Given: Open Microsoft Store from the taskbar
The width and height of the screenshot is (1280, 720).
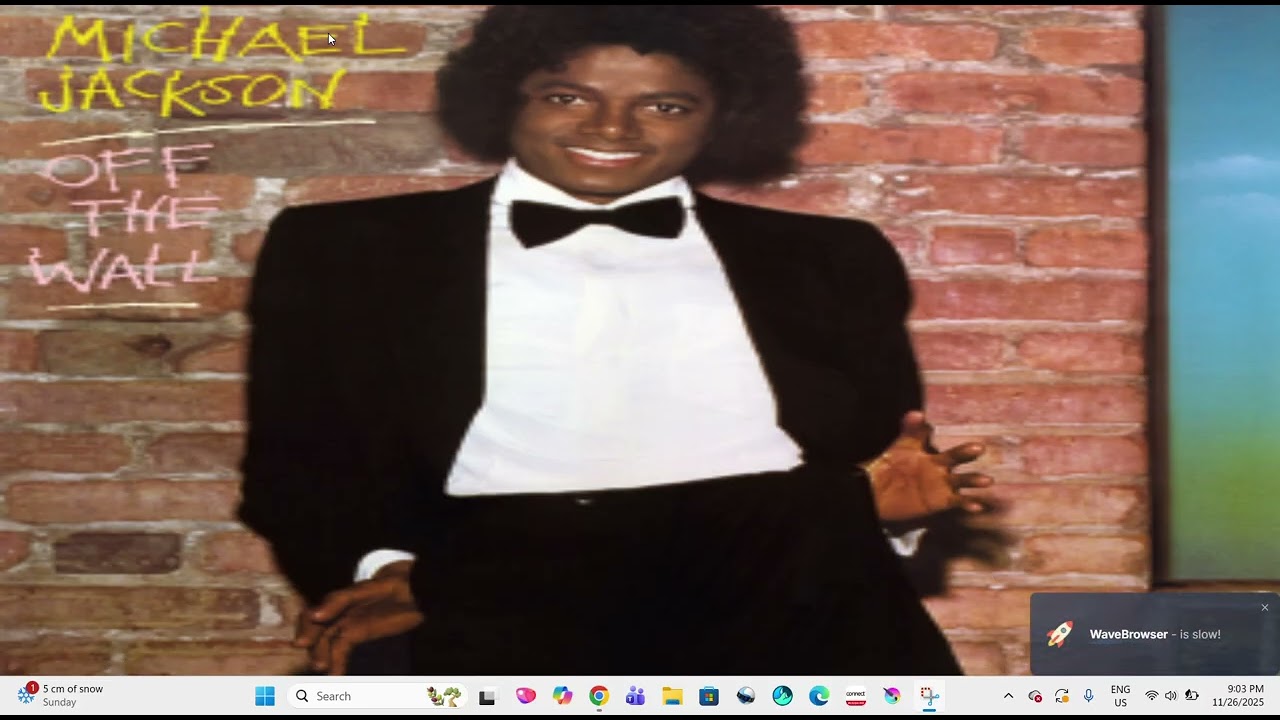Looking at the screenshot, I should [x=709, y=696].
